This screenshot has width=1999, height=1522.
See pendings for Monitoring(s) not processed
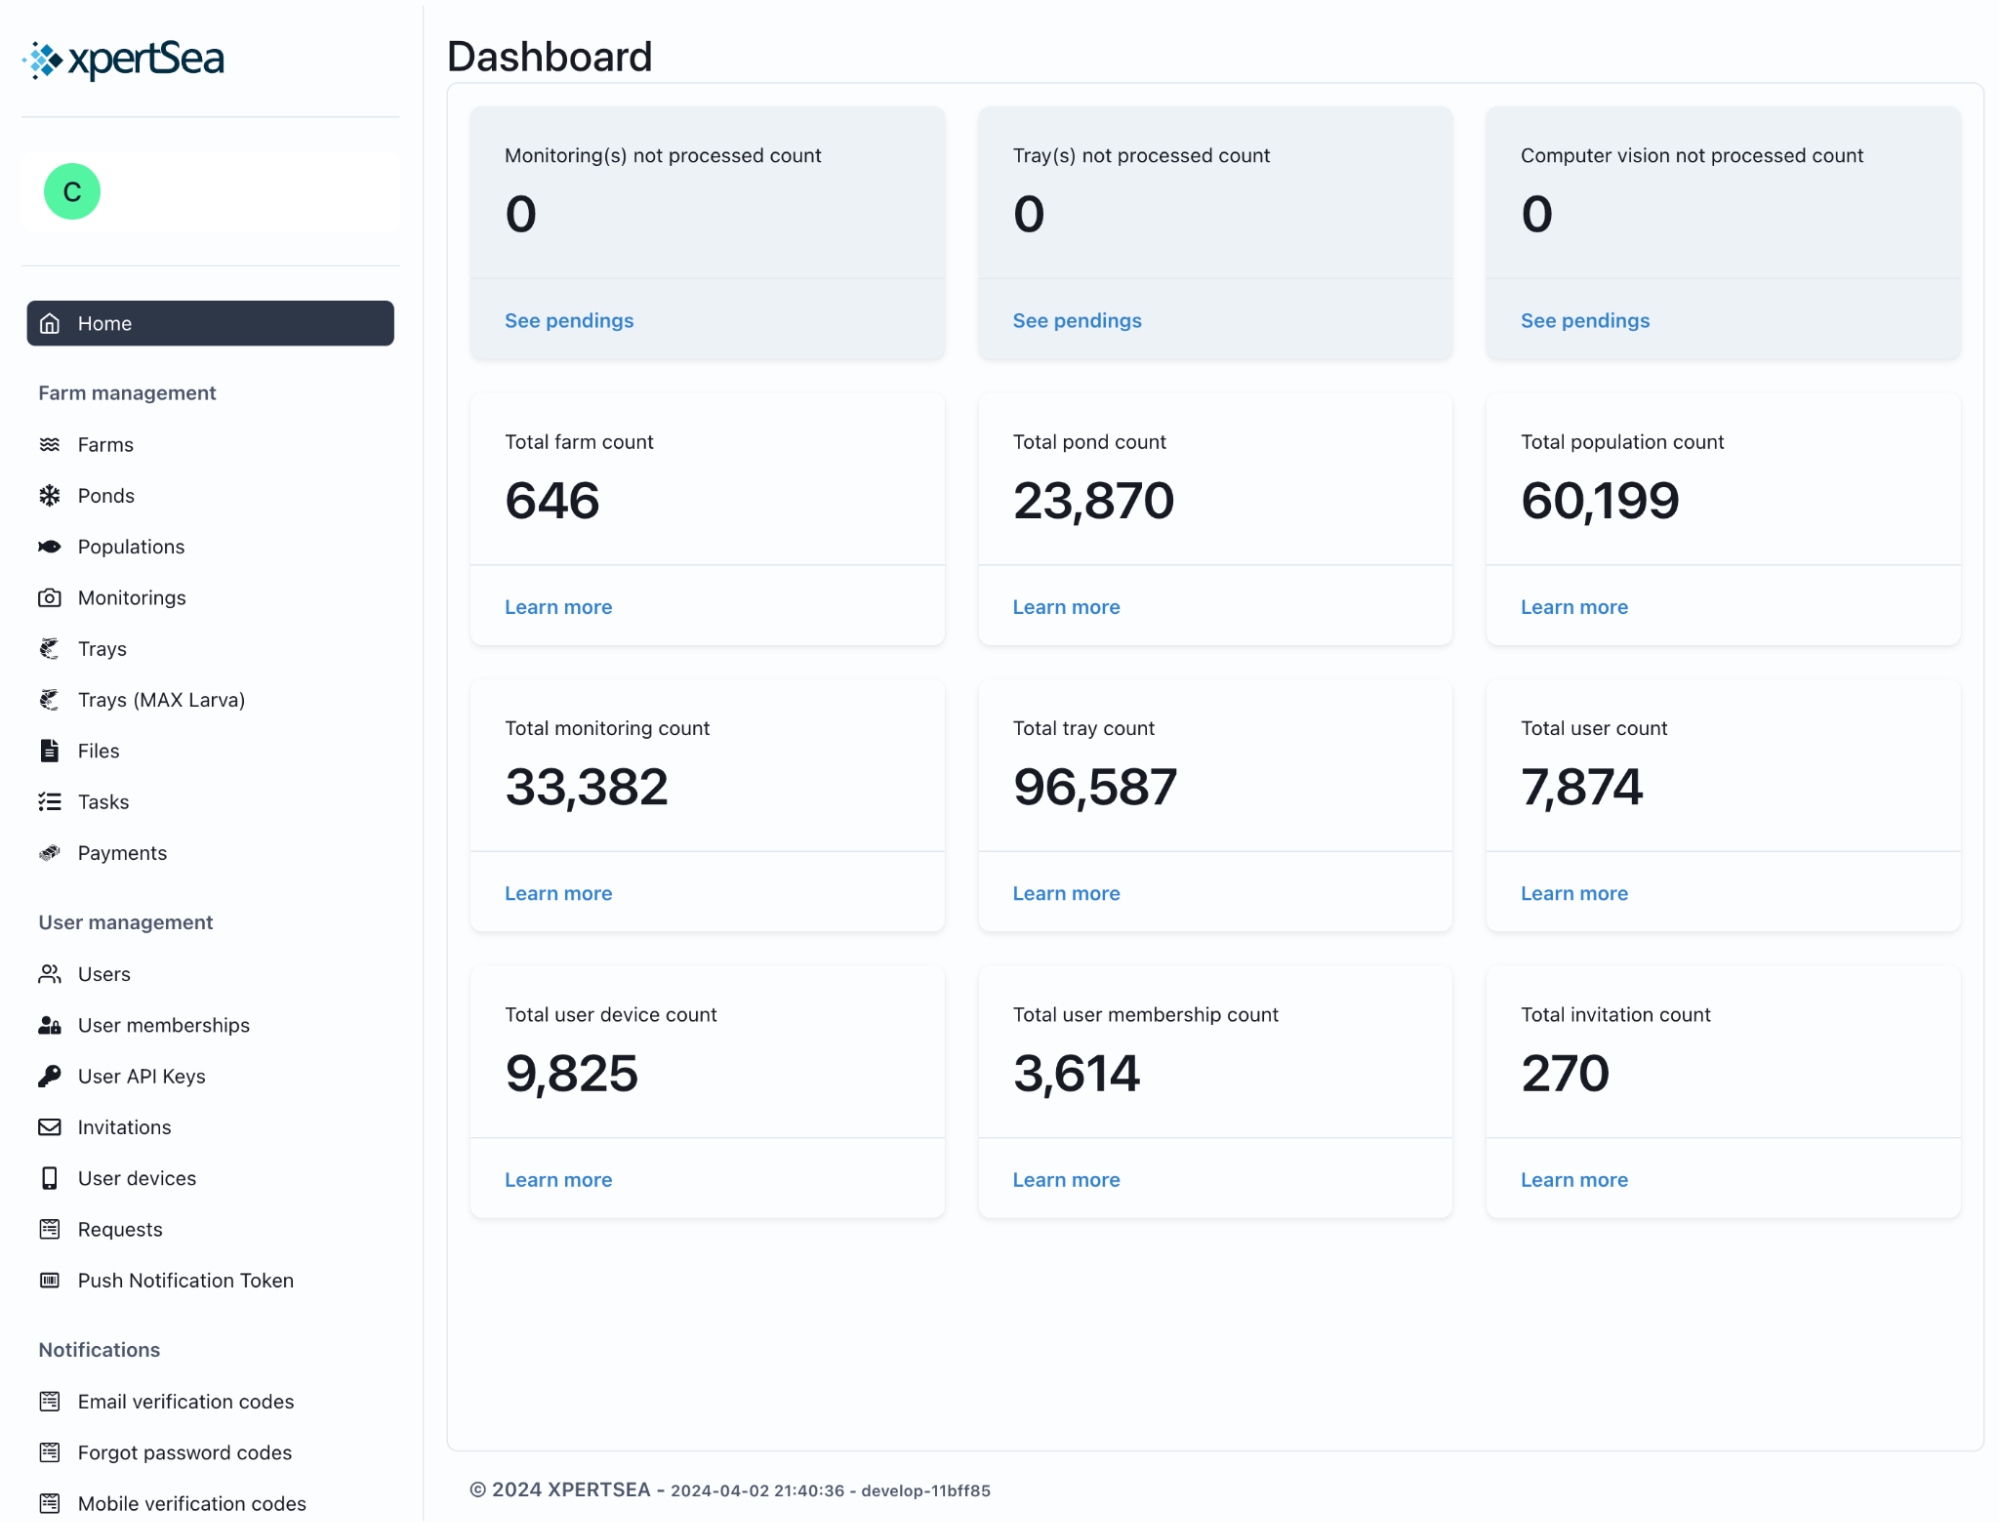pyautogui.click(x=568, y=320)
